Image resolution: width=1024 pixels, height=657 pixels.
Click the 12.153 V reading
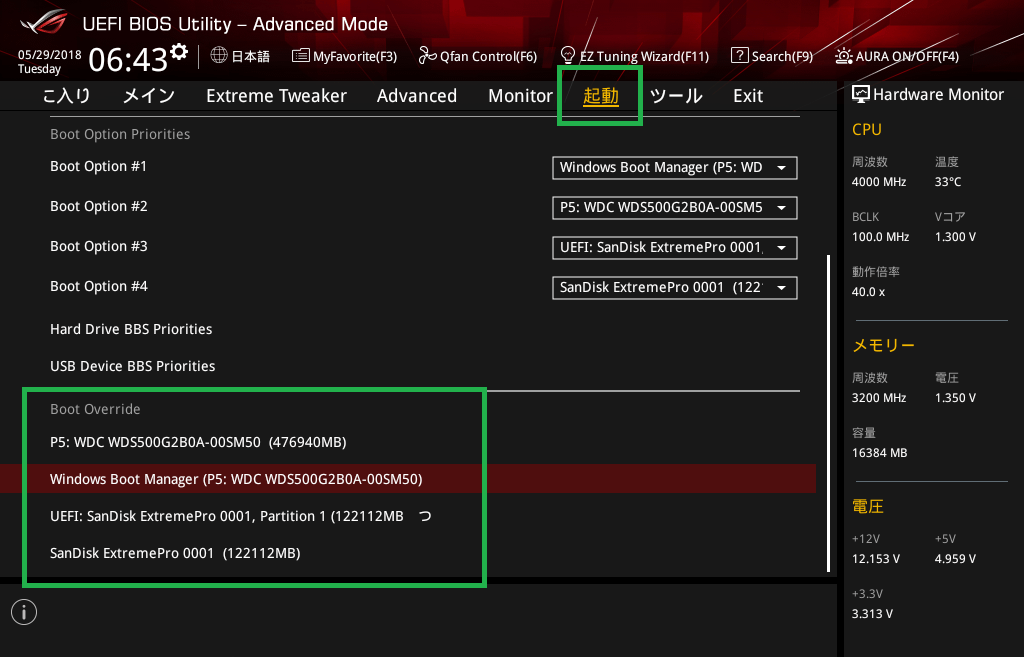coord(875,559)
